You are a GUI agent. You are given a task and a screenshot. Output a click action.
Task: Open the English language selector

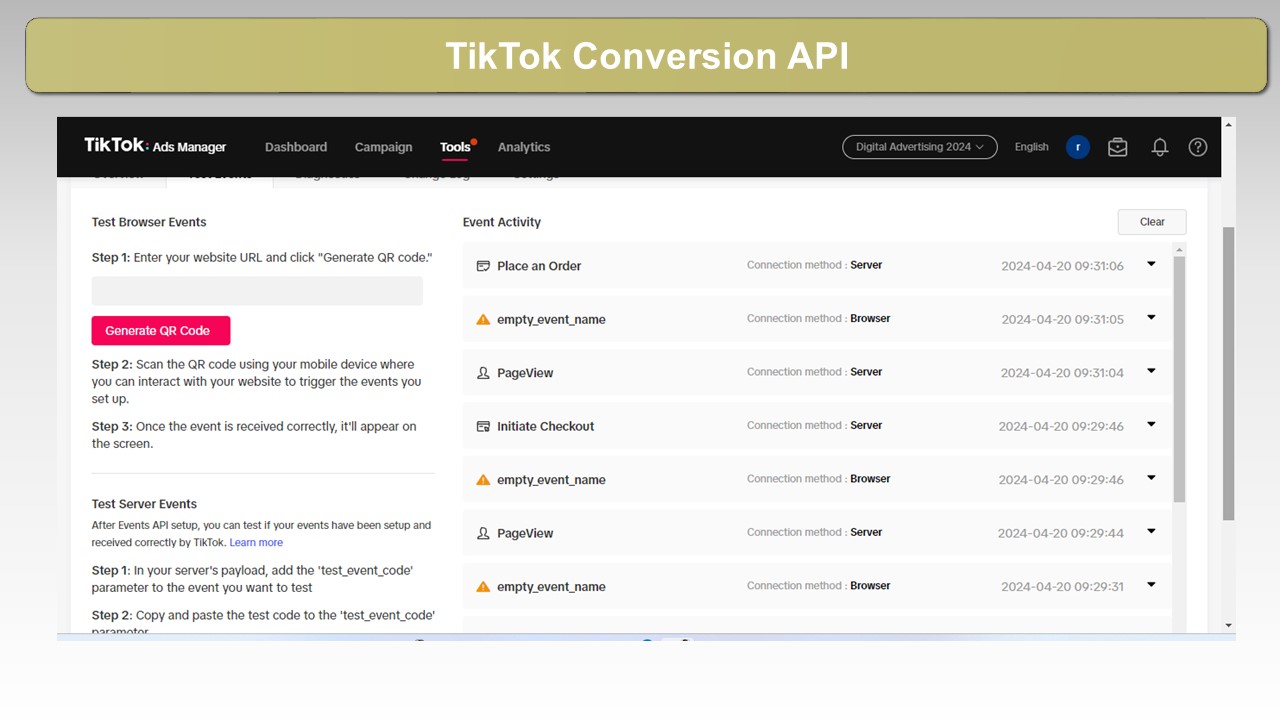[x=1031, y=147]
